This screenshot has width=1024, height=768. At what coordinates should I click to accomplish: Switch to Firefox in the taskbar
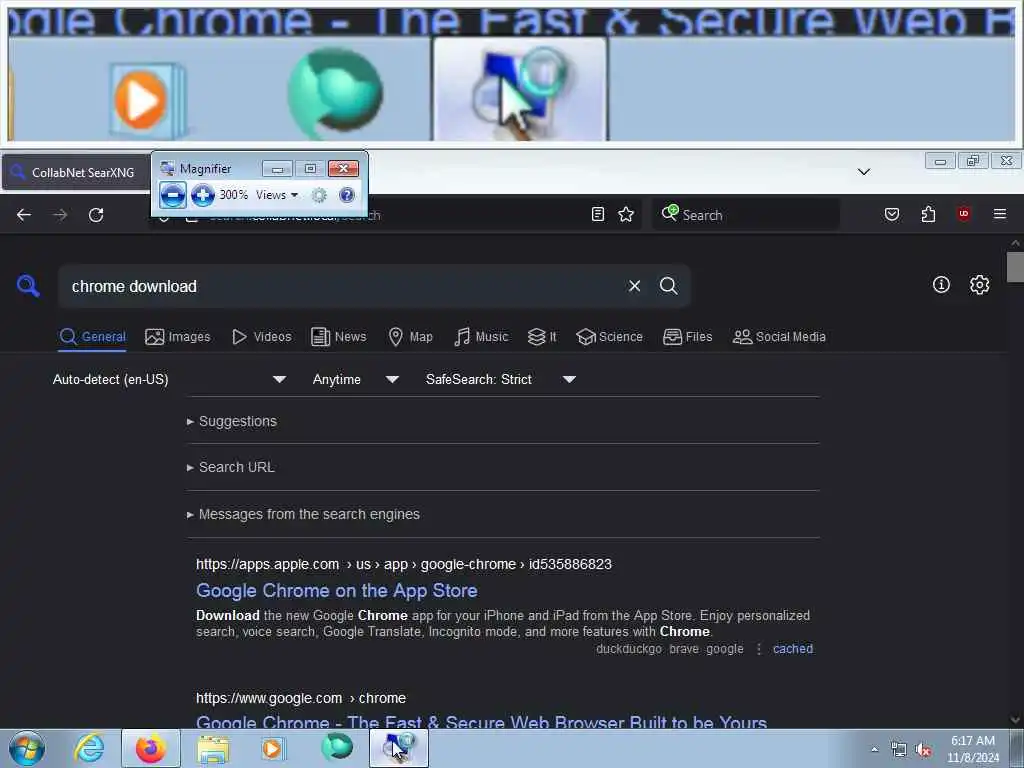pyautogui.click(x=151, y=748)
